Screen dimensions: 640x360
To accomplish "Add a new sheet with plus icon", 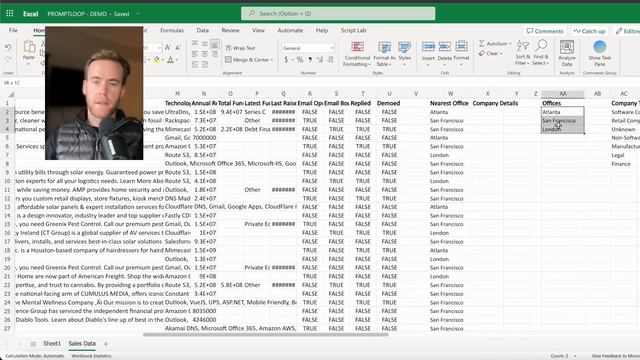I will click(106, 344).
